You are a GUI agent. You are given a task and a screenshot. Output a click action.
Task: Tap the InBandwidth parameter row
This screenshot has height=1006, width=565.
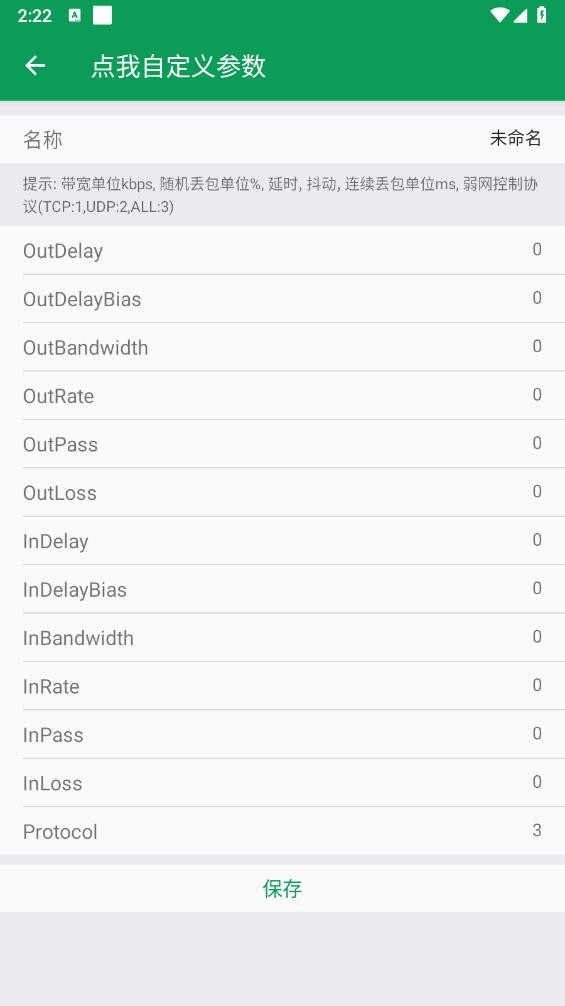(x=282, y=638)
